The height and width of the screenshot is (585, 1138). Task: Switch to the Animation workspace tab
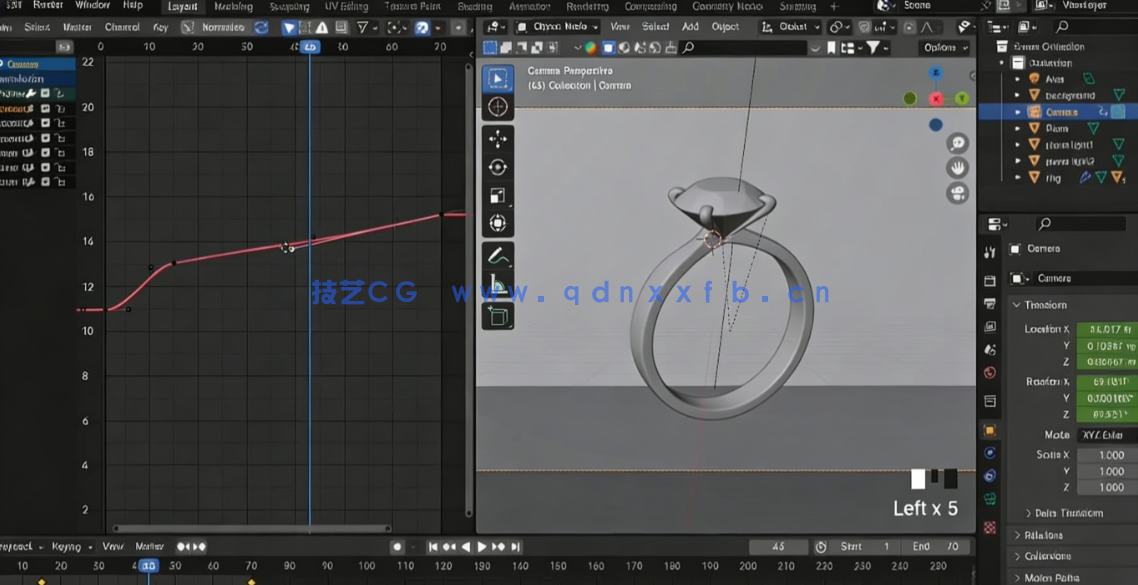click(527, 6)
